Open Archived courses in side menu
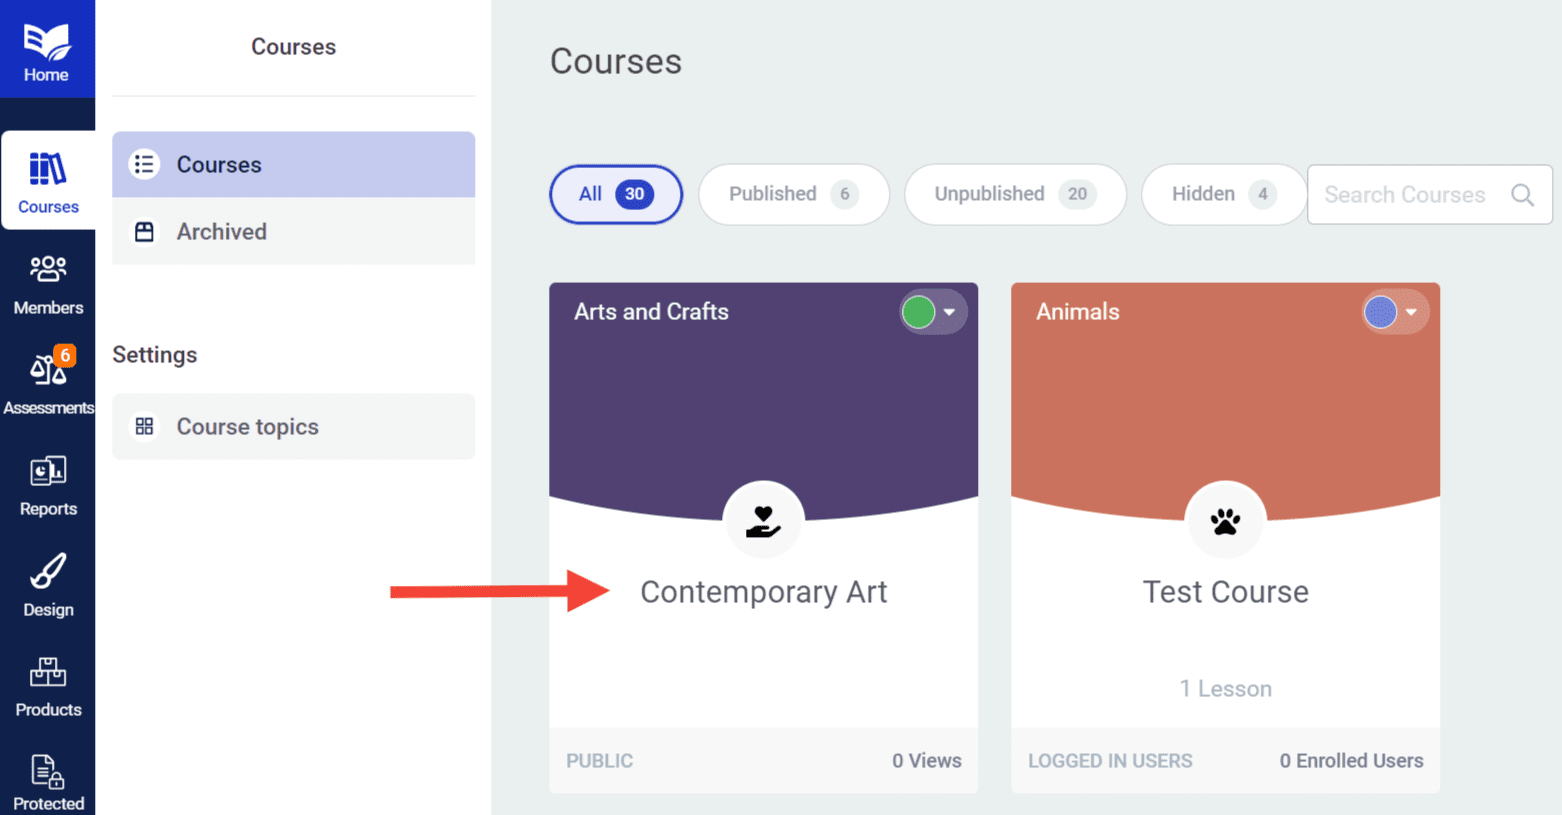 tap(293, 231)
